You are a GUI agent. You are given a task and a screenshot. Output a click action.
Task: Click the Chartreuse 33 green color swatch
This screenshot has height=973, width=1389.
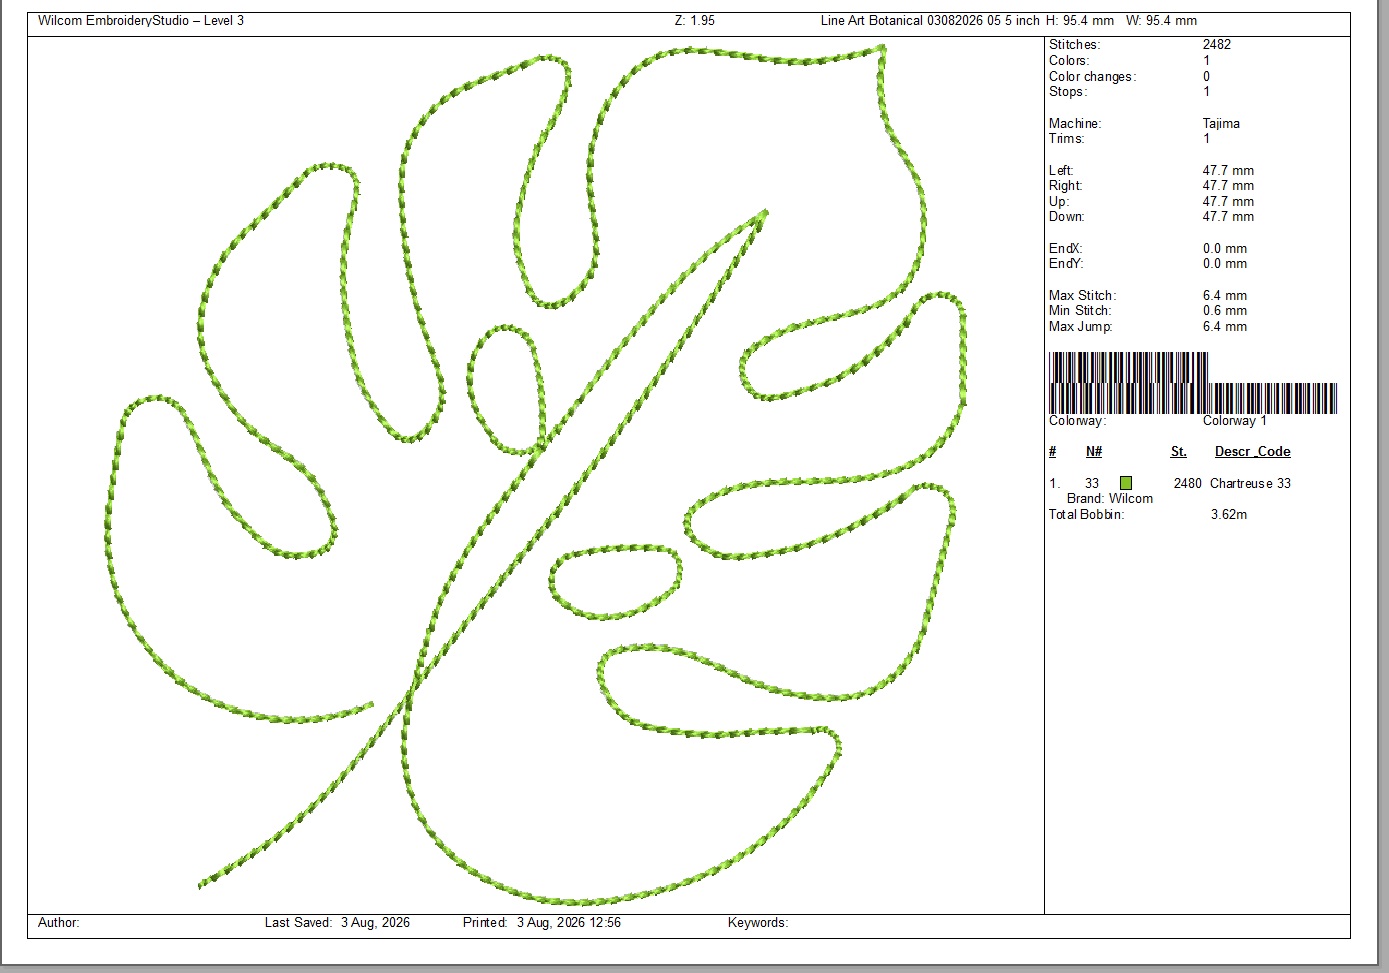[x=1126, y=483]
